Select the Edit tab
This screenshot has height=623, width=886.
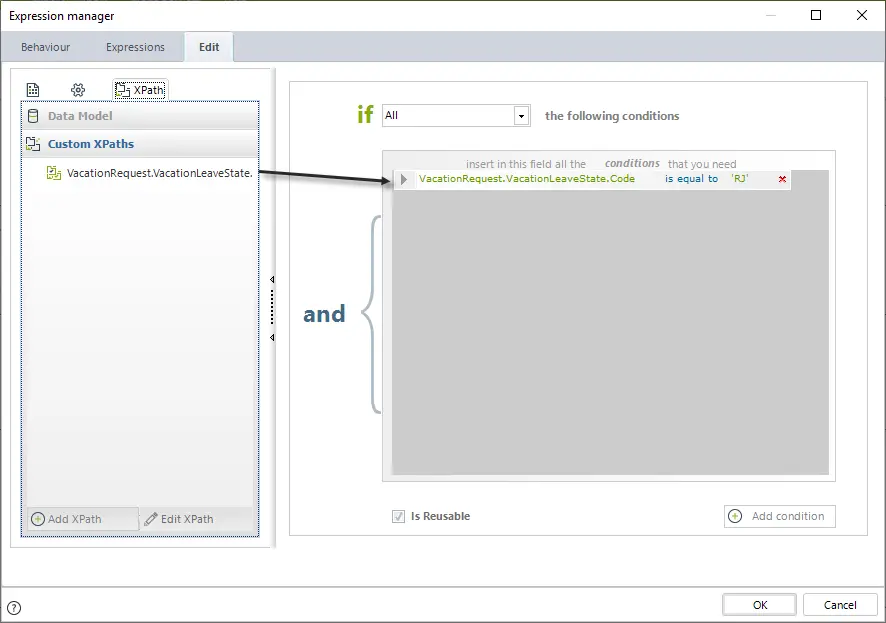point(209,47)
